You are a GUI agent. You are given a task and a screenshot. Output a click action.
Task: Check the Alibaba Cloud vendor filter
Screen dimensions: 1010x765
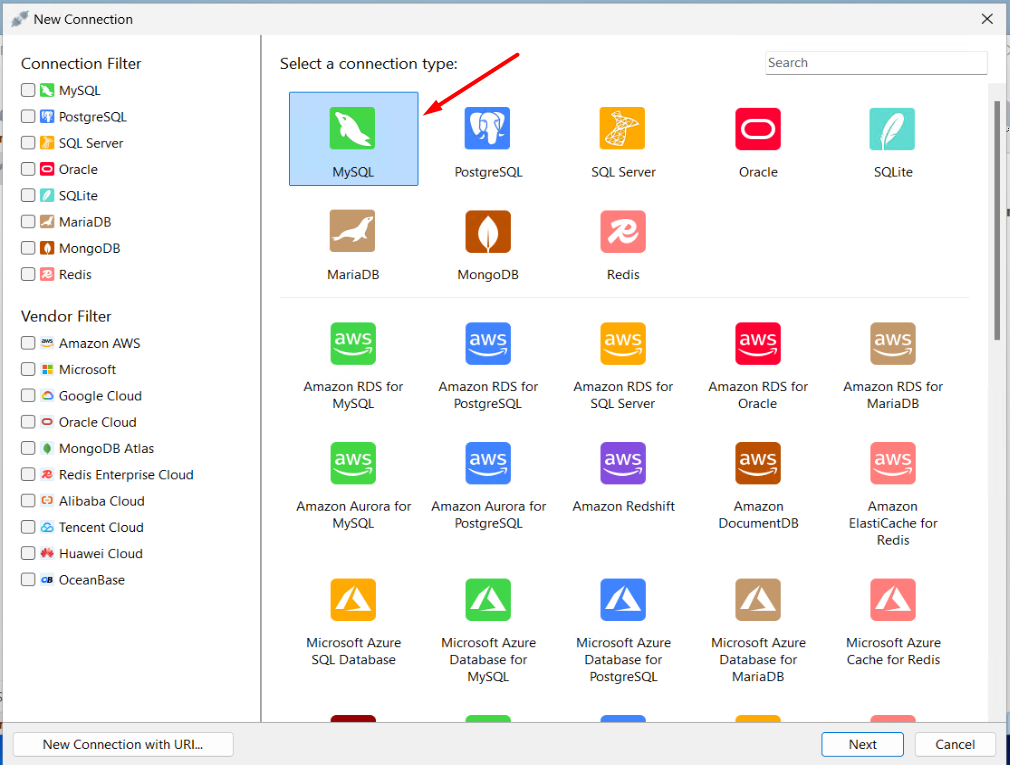[28, 500]
